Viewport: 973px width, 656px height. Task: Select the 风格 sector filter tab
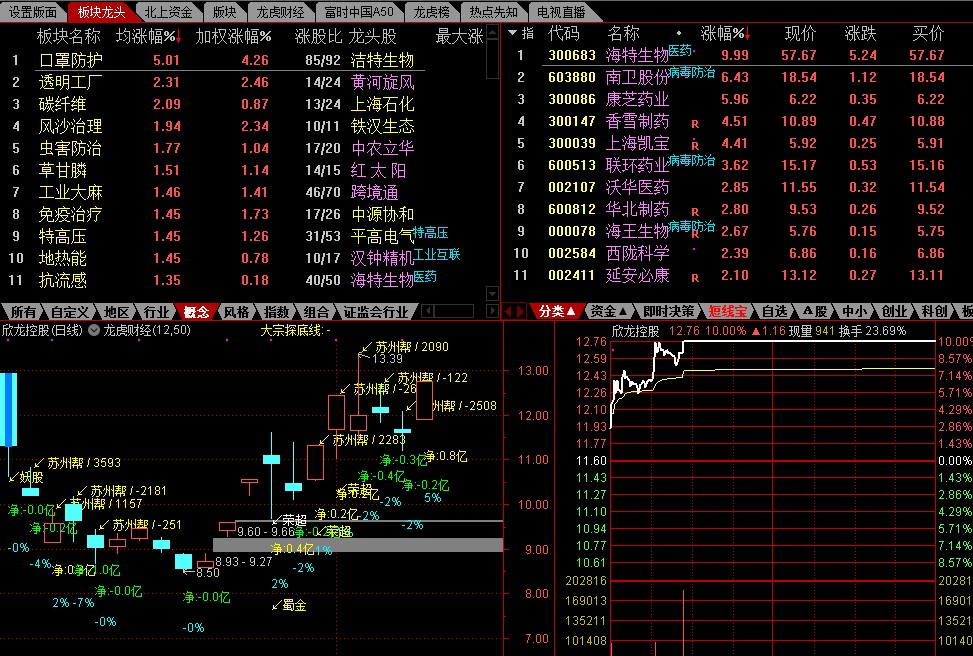click(236, 312)
